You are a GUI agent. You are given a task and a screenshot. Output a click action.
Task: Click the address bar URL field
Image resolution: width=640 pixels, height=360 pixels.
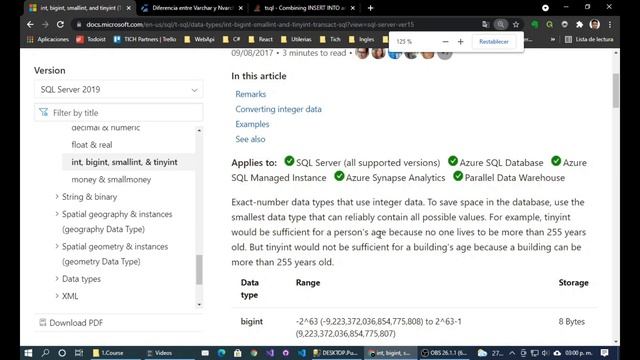278,24
